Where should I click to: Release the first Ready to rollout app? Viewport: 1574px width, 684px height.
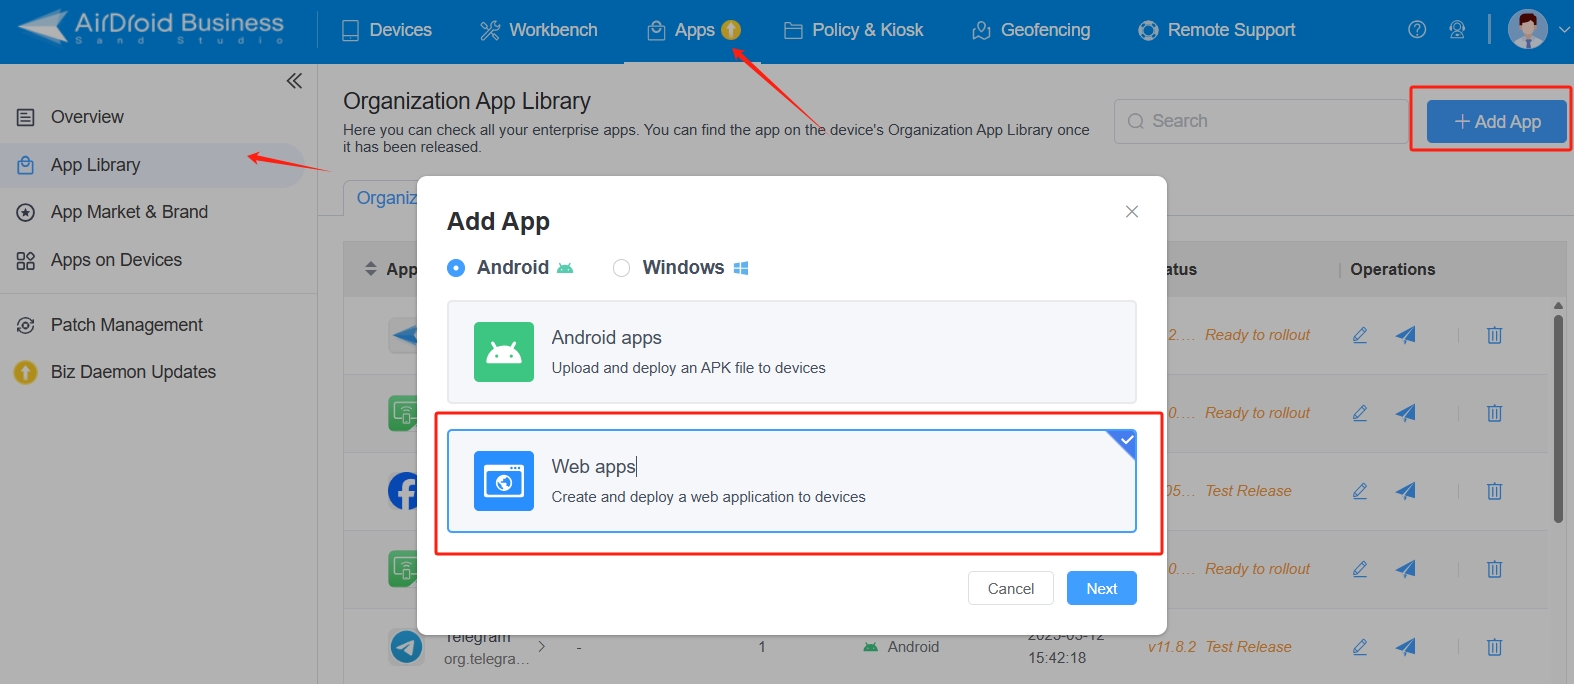[1406, 335]
